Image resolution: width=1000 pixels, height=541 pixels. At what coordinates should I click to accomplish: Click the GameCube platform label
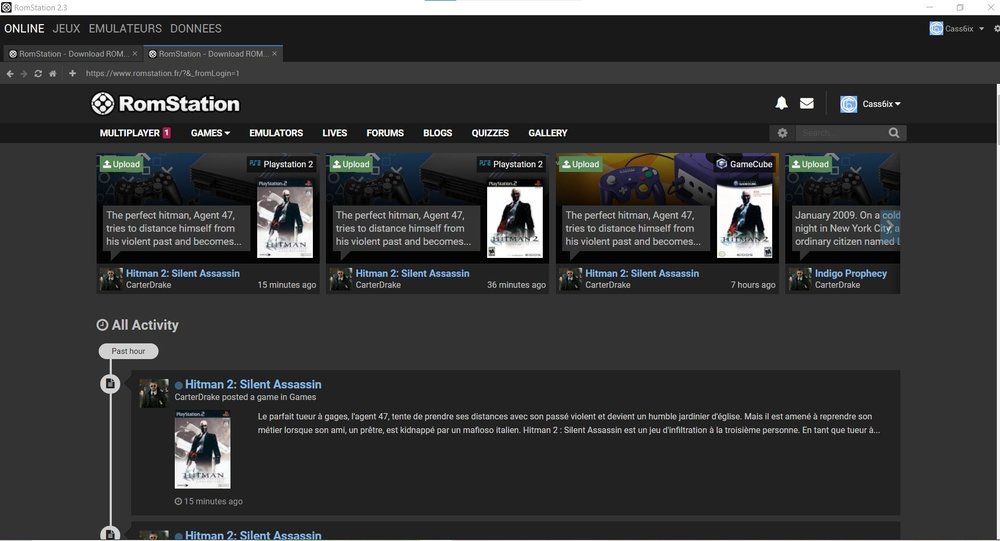pyautogui.click(x=744, y=164)
